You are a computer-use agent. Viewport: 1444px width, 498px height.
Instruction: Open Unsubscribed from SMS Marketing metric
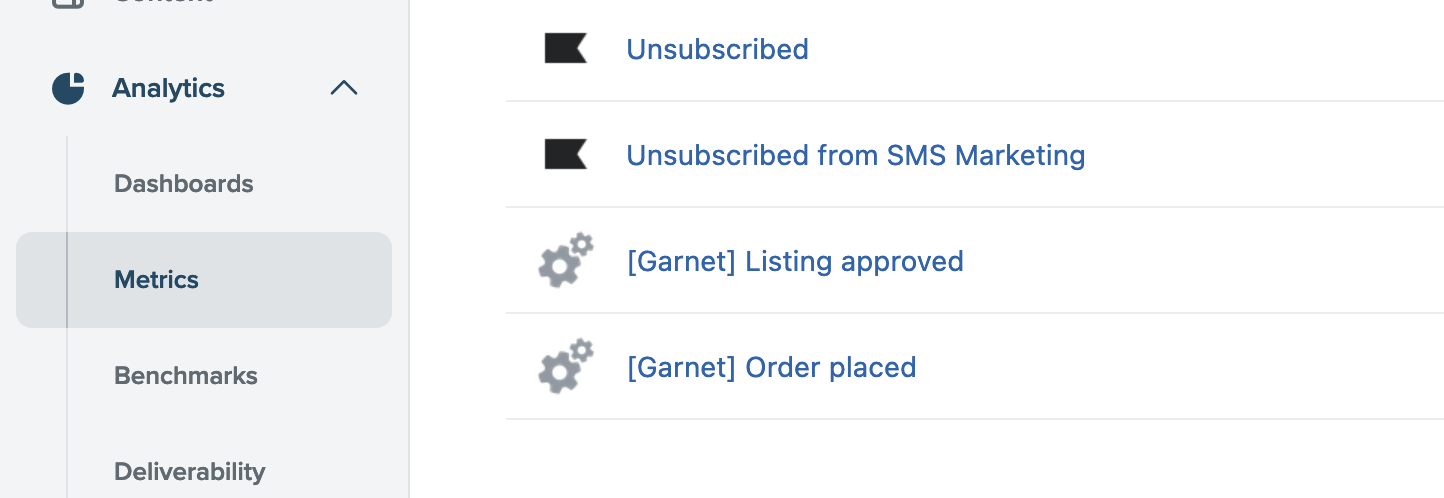click(855, 155)
